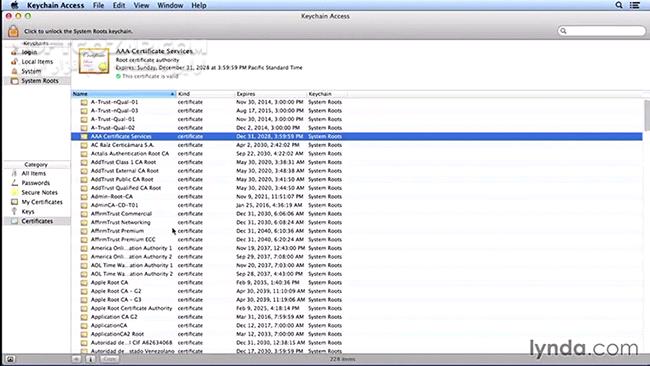Open the Keychain Access app menu
This screenshot has width=650, height=366.
pos(56,5)
